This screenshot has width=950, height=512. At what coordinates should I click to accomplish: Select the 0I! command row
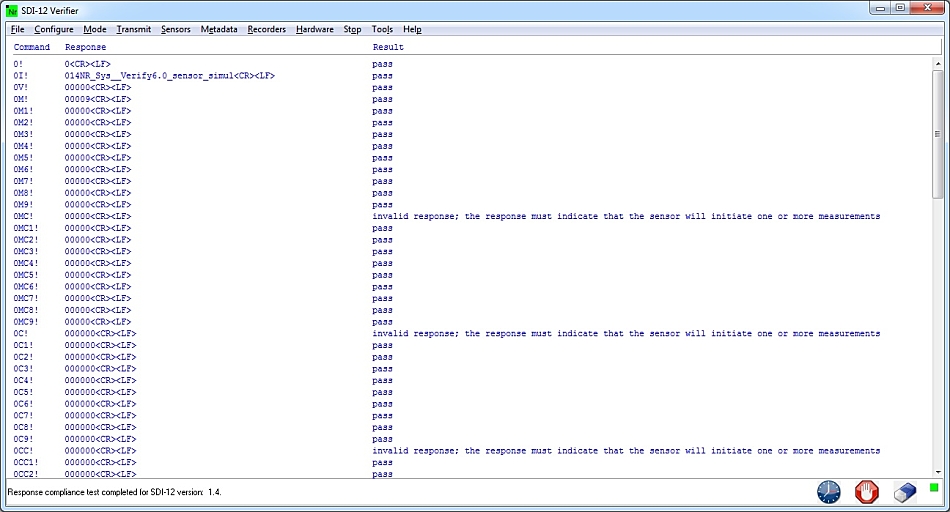pos(21,76)
